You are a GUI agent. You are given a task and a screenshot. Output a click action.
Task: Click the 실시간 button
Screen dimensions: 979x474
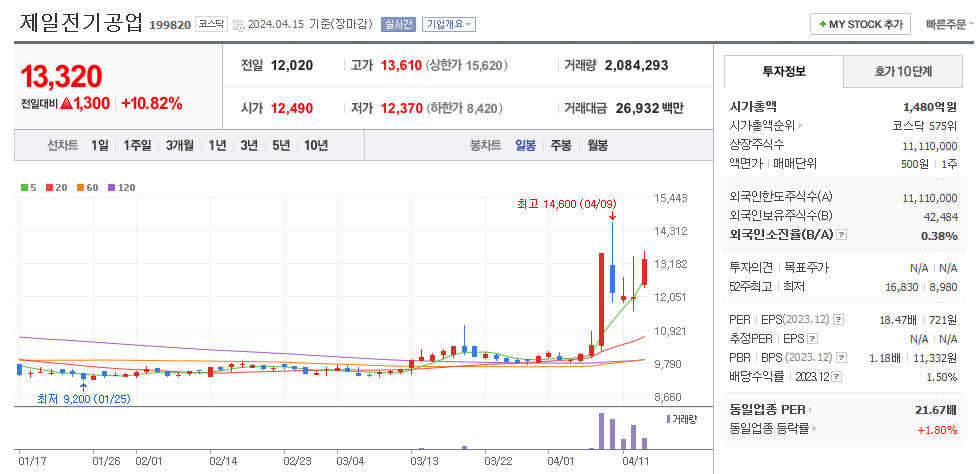coord(398,24)
